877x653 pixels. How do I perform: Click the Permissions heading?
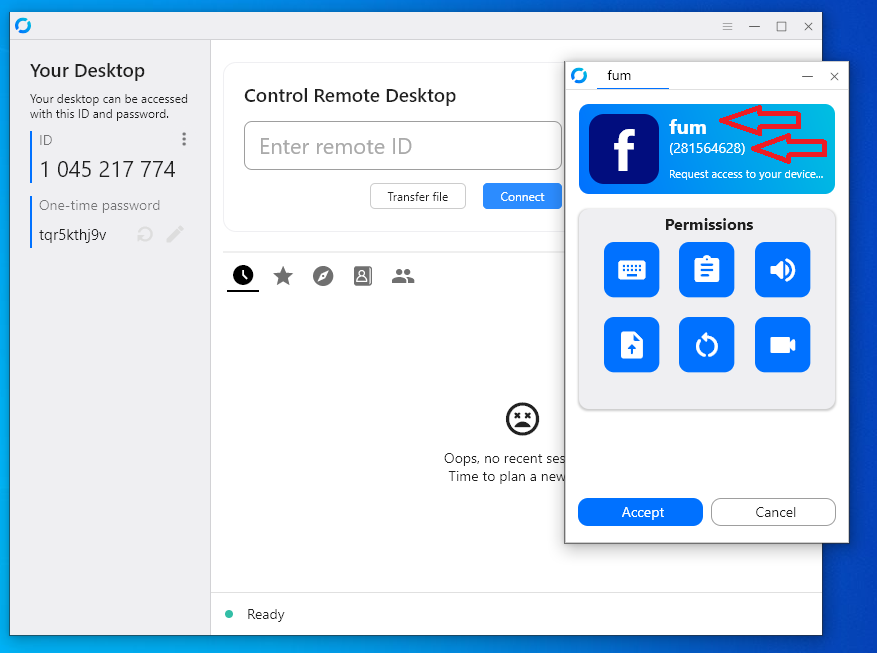pyautogui.click(x=709, y=224)
